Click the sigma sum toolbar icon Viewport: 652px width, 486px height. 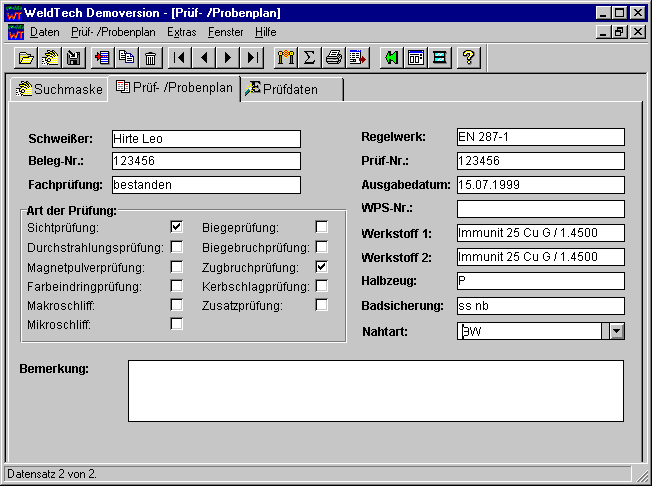(310, 58)
